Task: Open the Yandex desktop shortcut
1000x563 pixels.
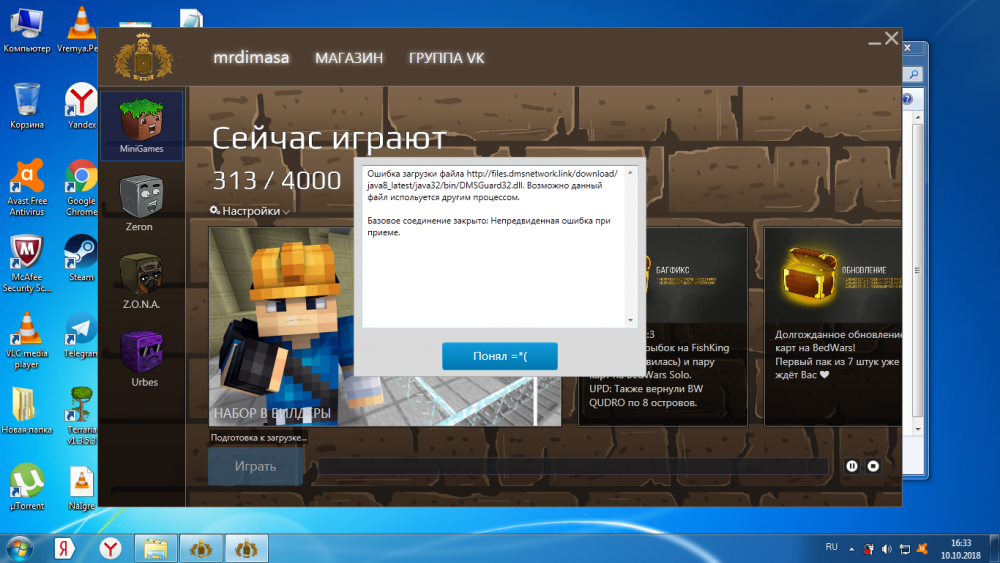Action: 81,106
